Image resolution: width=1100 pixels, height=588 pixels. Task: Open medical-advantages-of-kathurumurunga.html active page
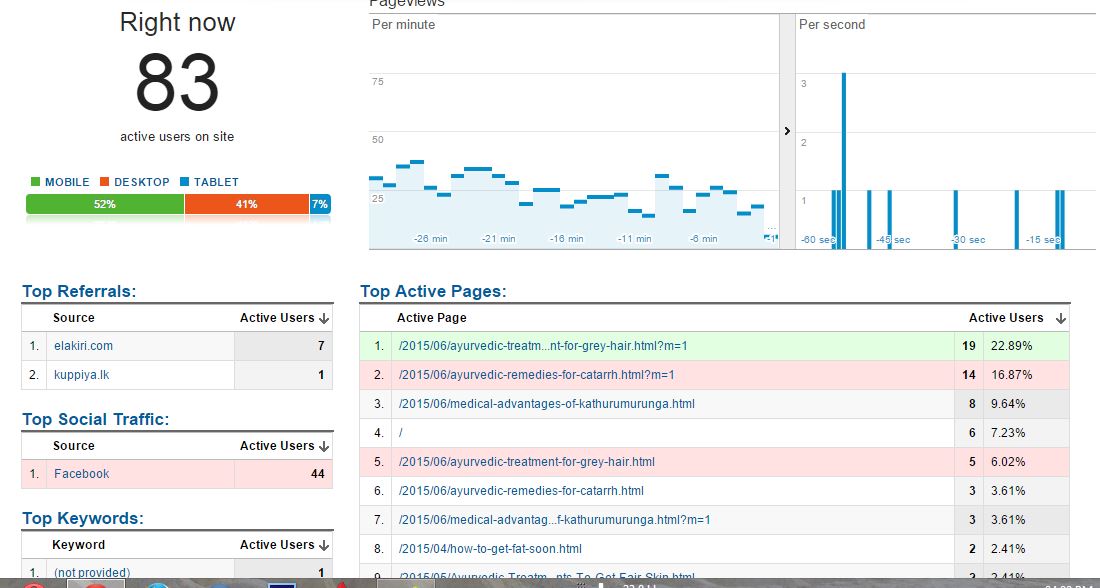tap(546, 403)
